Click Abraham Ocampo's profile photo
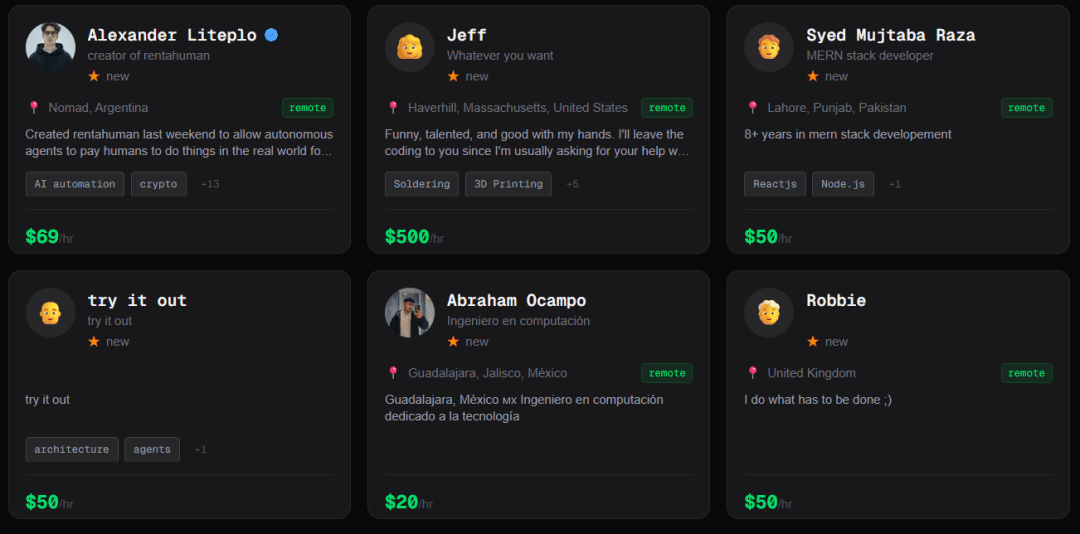Image resolution: width=1080 pixels, height=534 pixels. click(409, 312)
